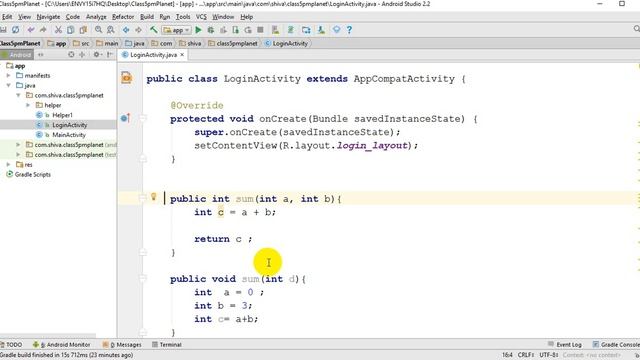The width and height of the screenshot is (640, 360).
Task: Click the Help question mark icon
Action: [x=349, y=30]
